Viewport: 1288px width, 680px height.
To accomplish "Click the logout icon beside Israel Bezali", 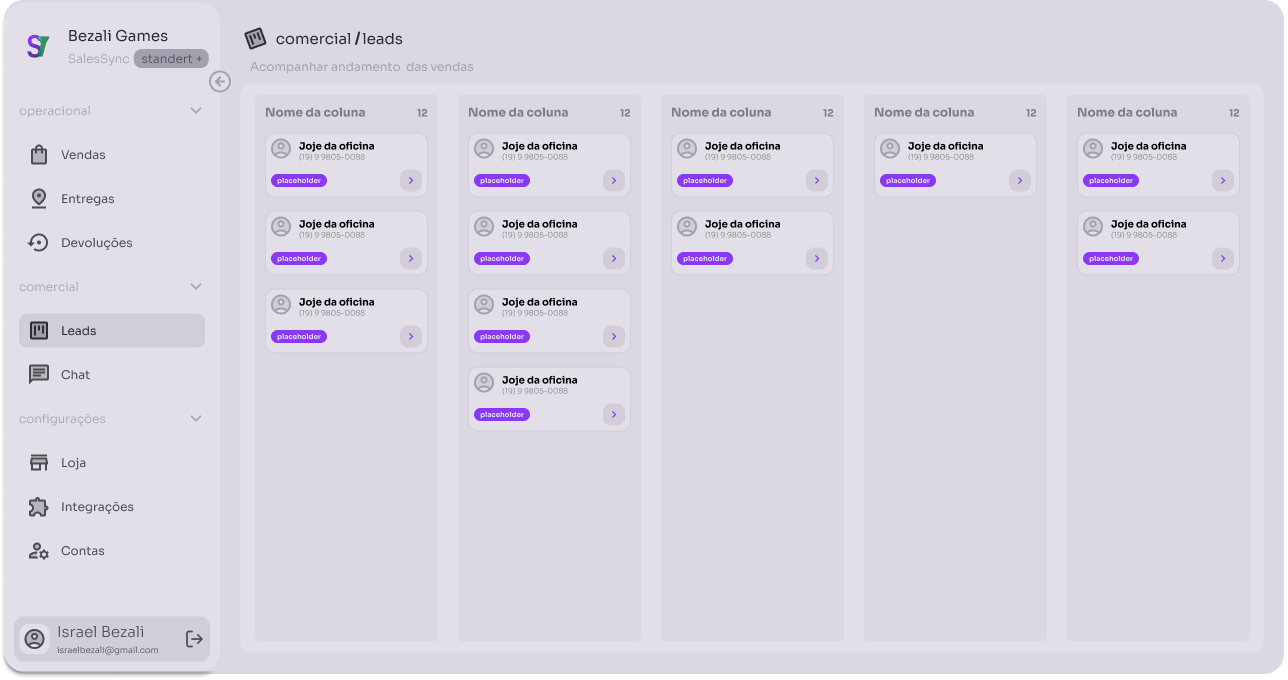I will [194, 639].
